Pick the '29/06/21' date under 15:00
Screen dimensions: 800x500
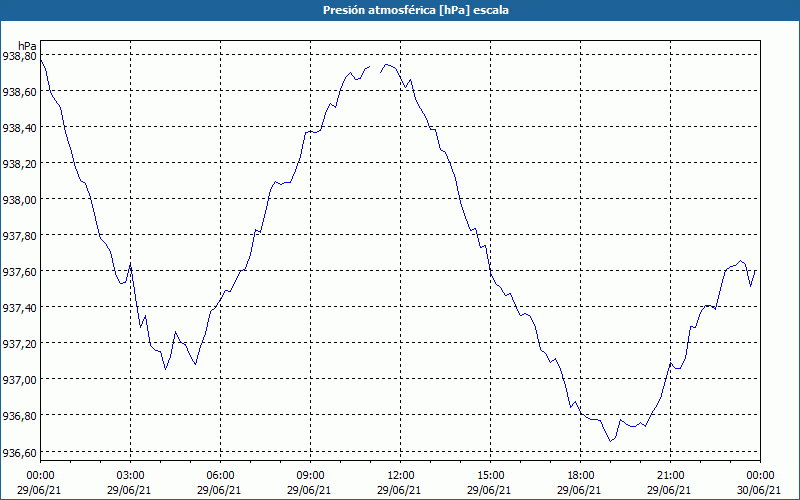489,490
